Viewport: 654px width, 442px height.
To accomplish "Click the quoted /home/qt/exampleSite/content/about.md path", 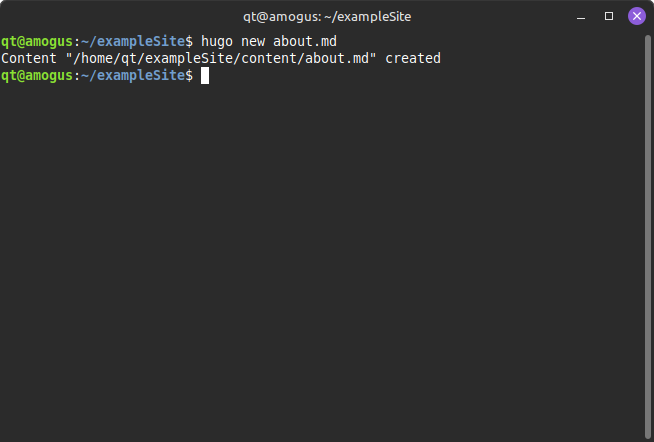I will click(x=221, y=59).
